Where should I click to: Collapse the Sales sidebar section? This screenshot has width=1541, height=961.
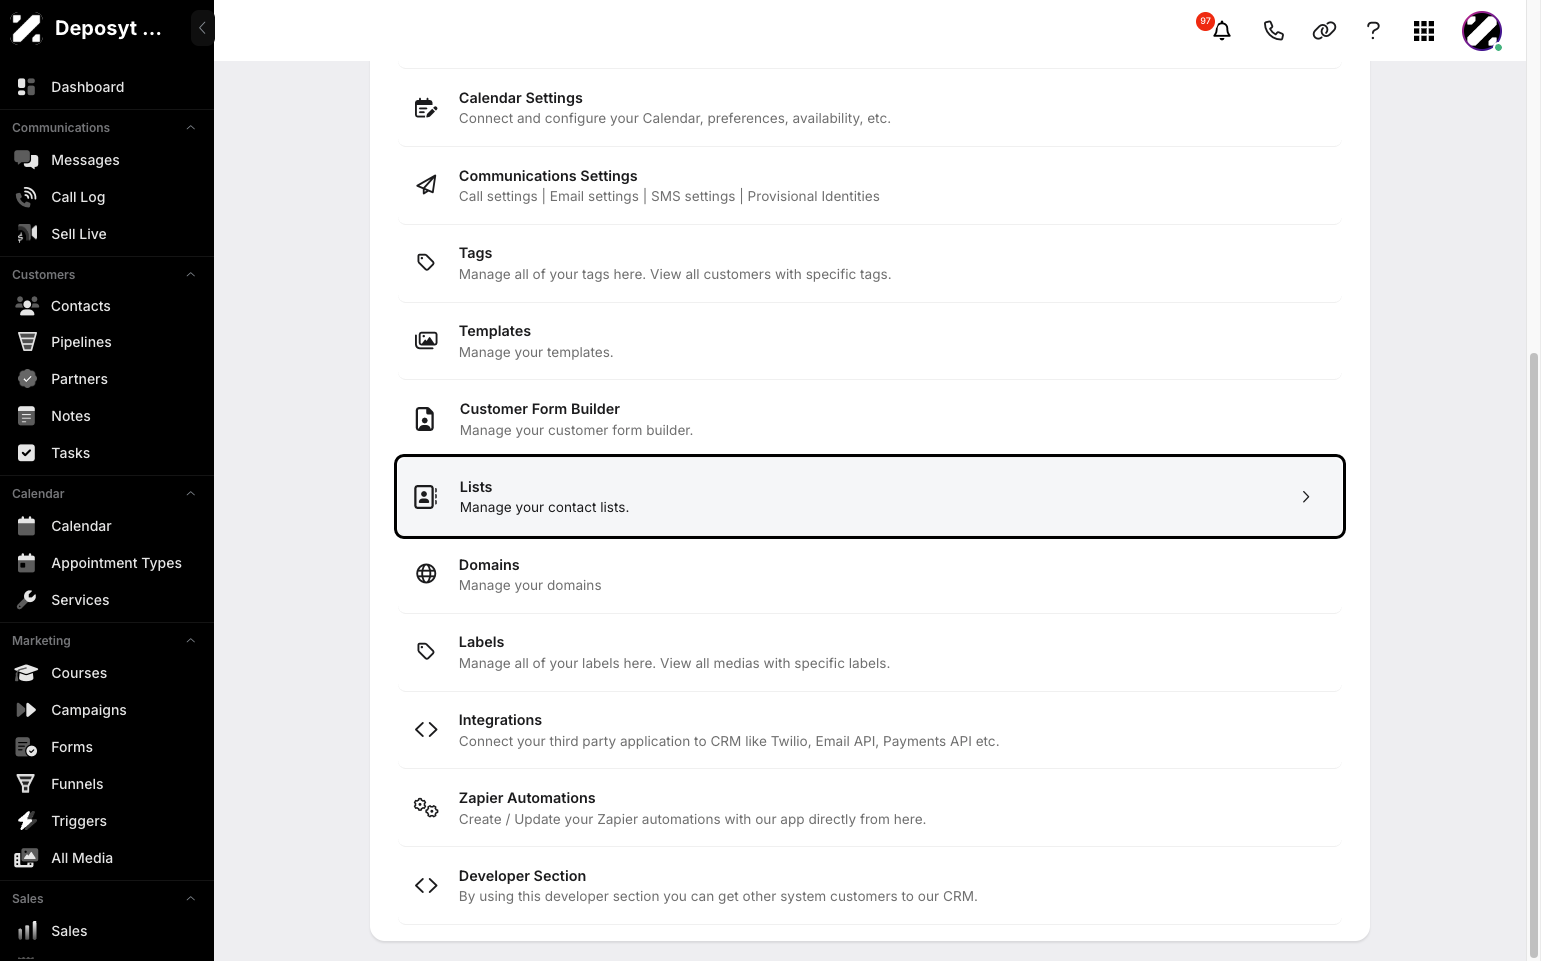(190, 899)
